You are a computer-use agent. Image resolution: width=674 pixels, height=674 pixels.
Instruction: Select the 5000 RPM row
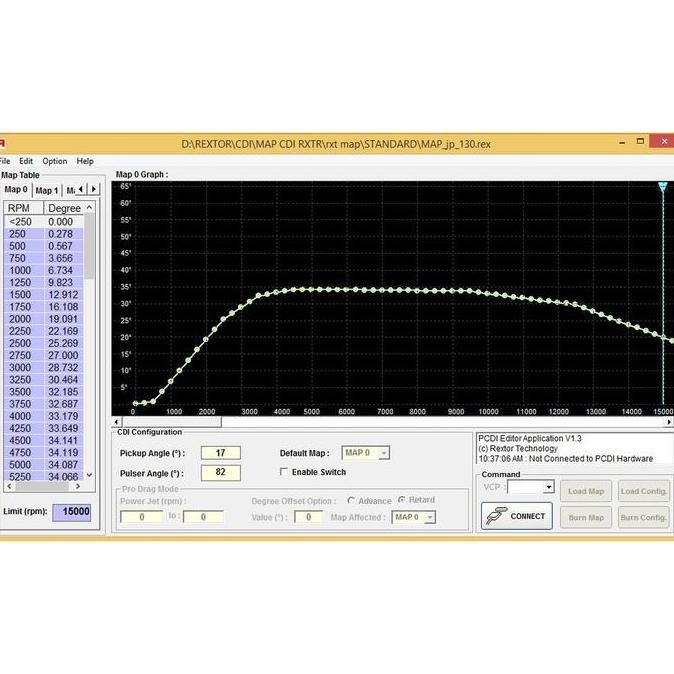coord(44,465)
